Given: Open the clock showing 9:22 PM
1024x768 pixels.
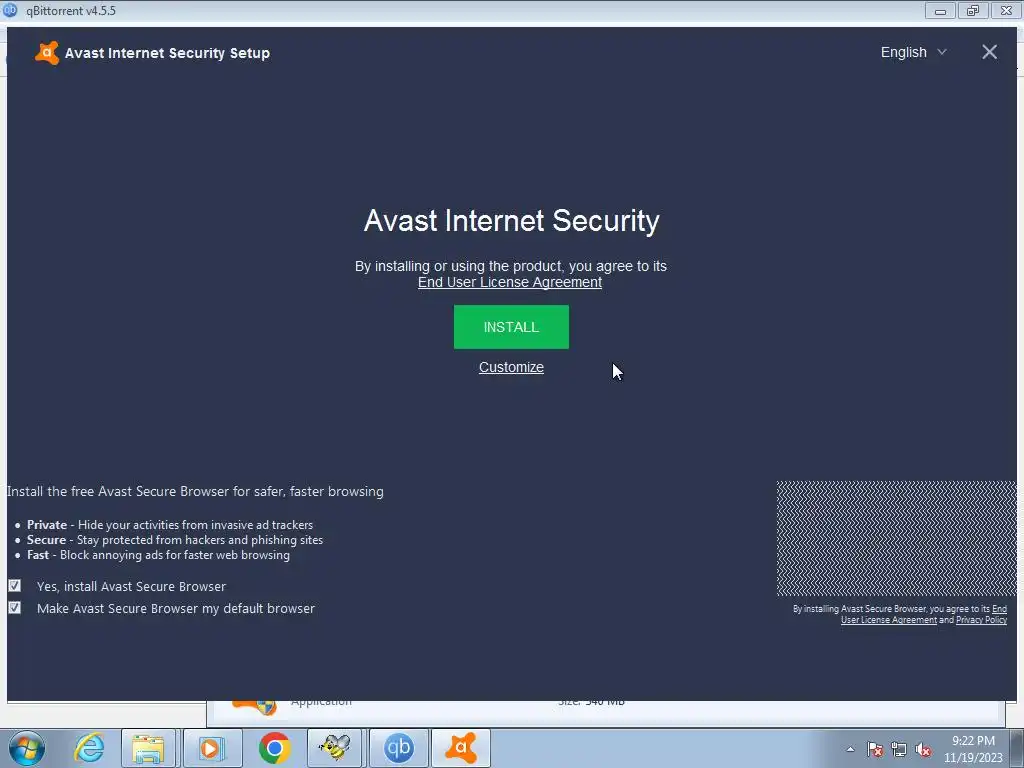Looking at the screenshot, I should click(973, 749).
